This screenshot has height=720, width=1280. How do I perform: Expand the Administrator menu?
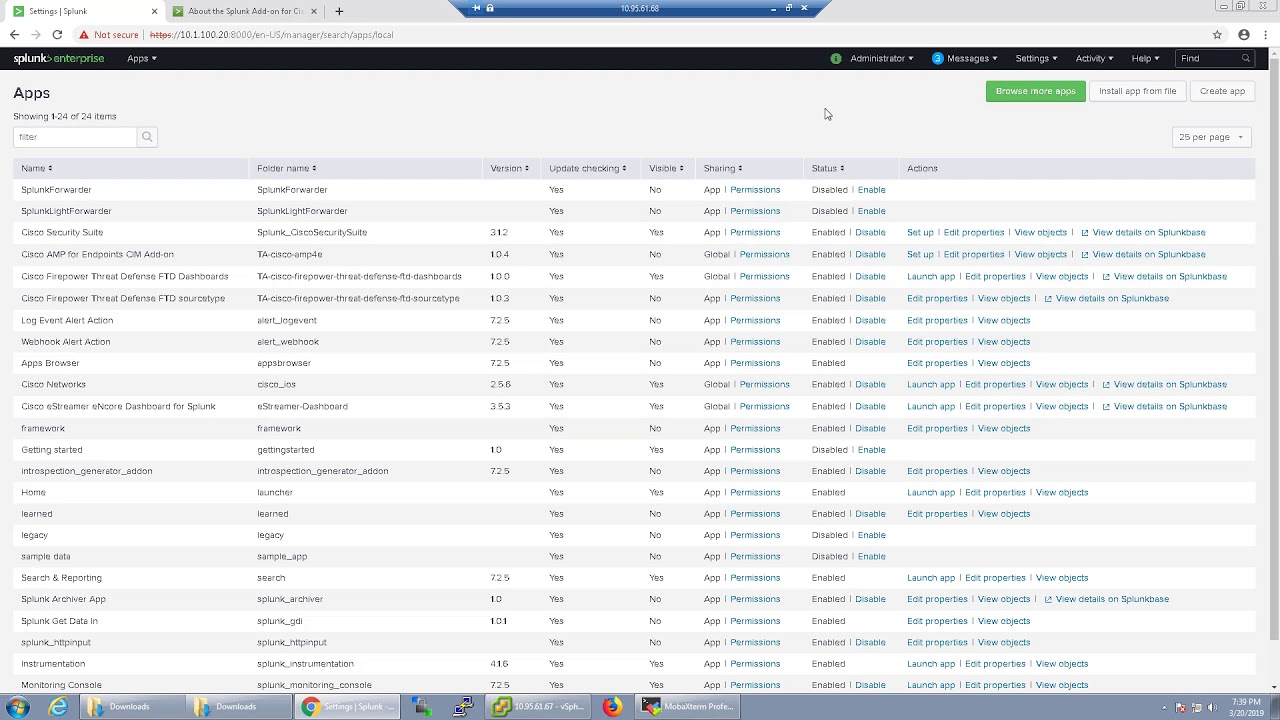click(881, 58)
